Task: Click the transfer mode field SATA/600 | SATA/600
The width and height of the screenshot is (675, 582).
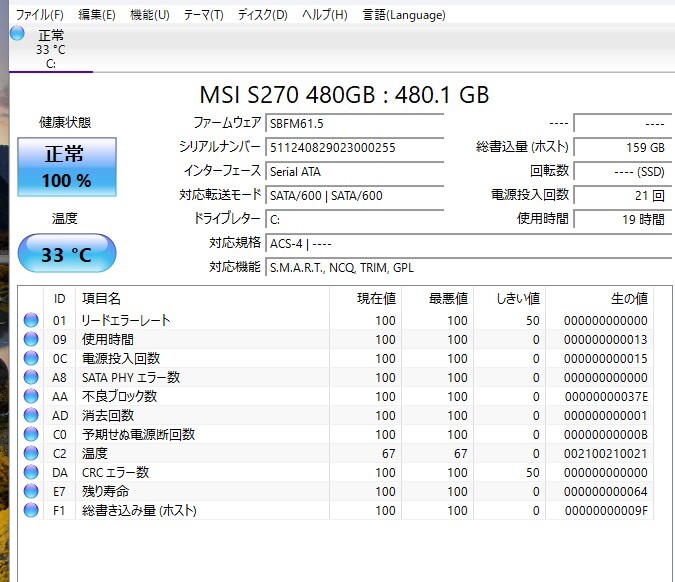Action: [355, 196]
